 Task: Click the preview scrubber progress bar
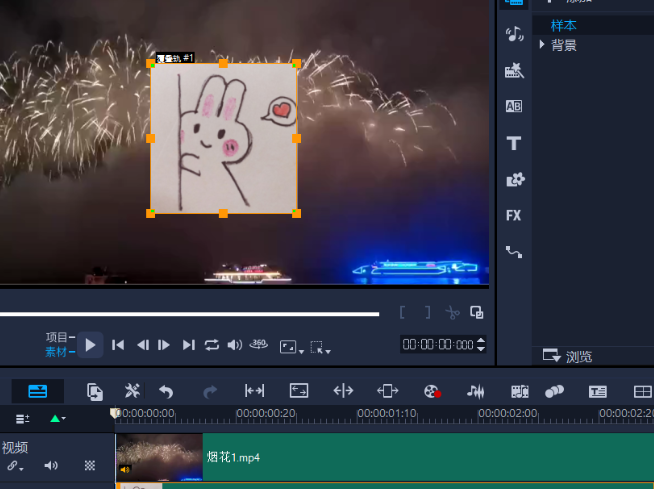[189, 314]
